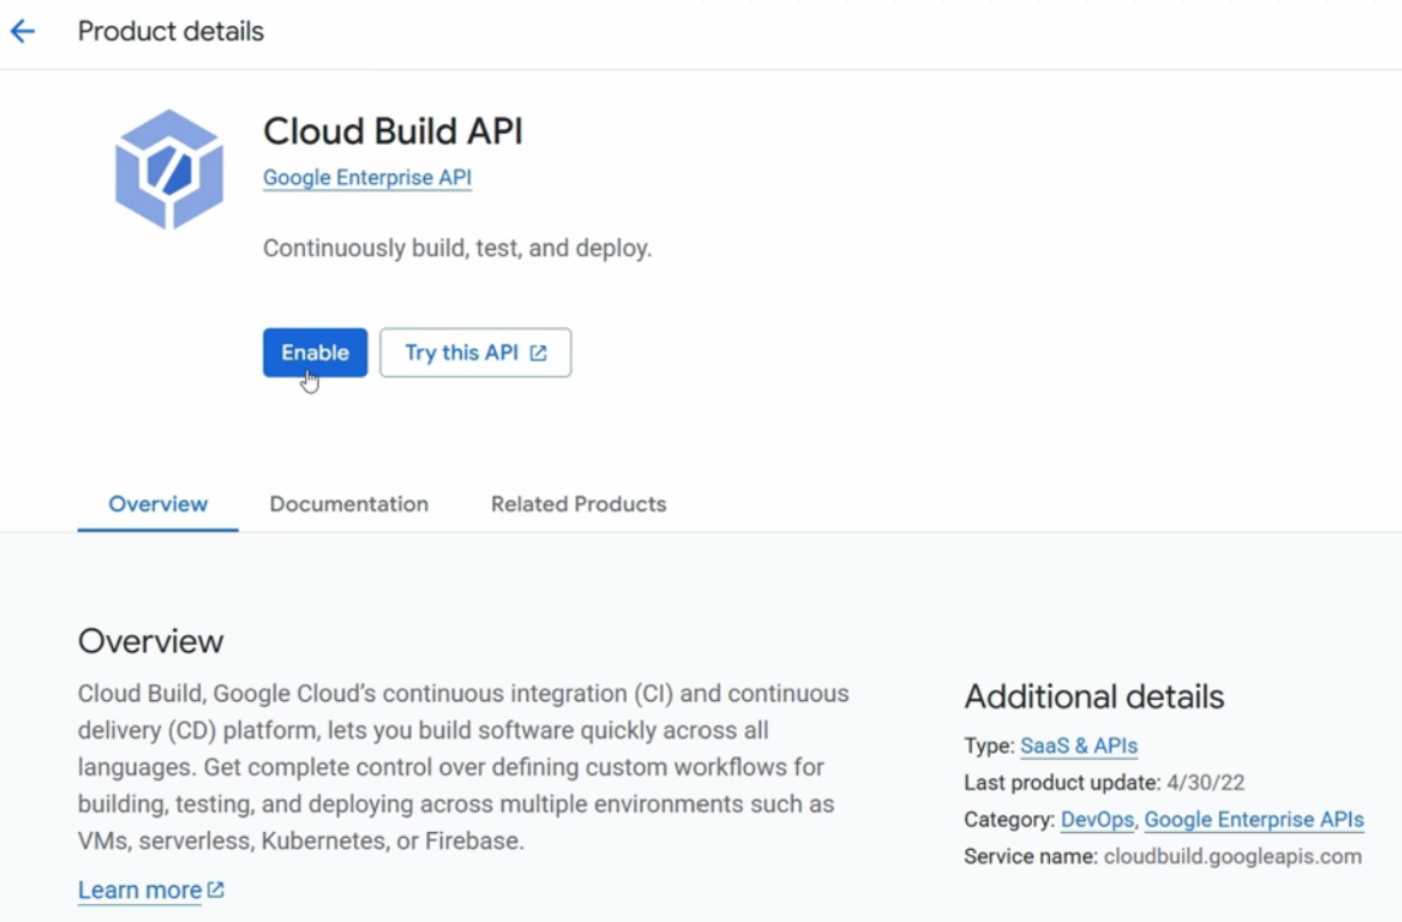Open the Google Enterprise API link
Image resolution: width=1402 pixels, height=922 pixels.
(367, 177)
